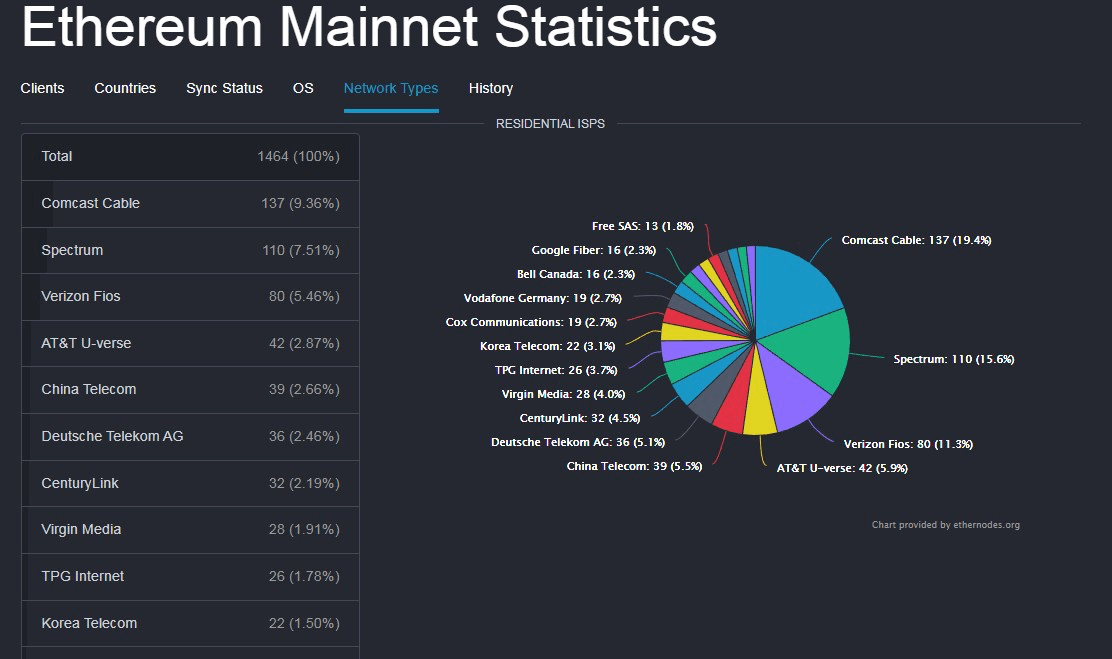The image size is (1112, 659).
Task: Open the Clients tab
Action: pos(43,88)
